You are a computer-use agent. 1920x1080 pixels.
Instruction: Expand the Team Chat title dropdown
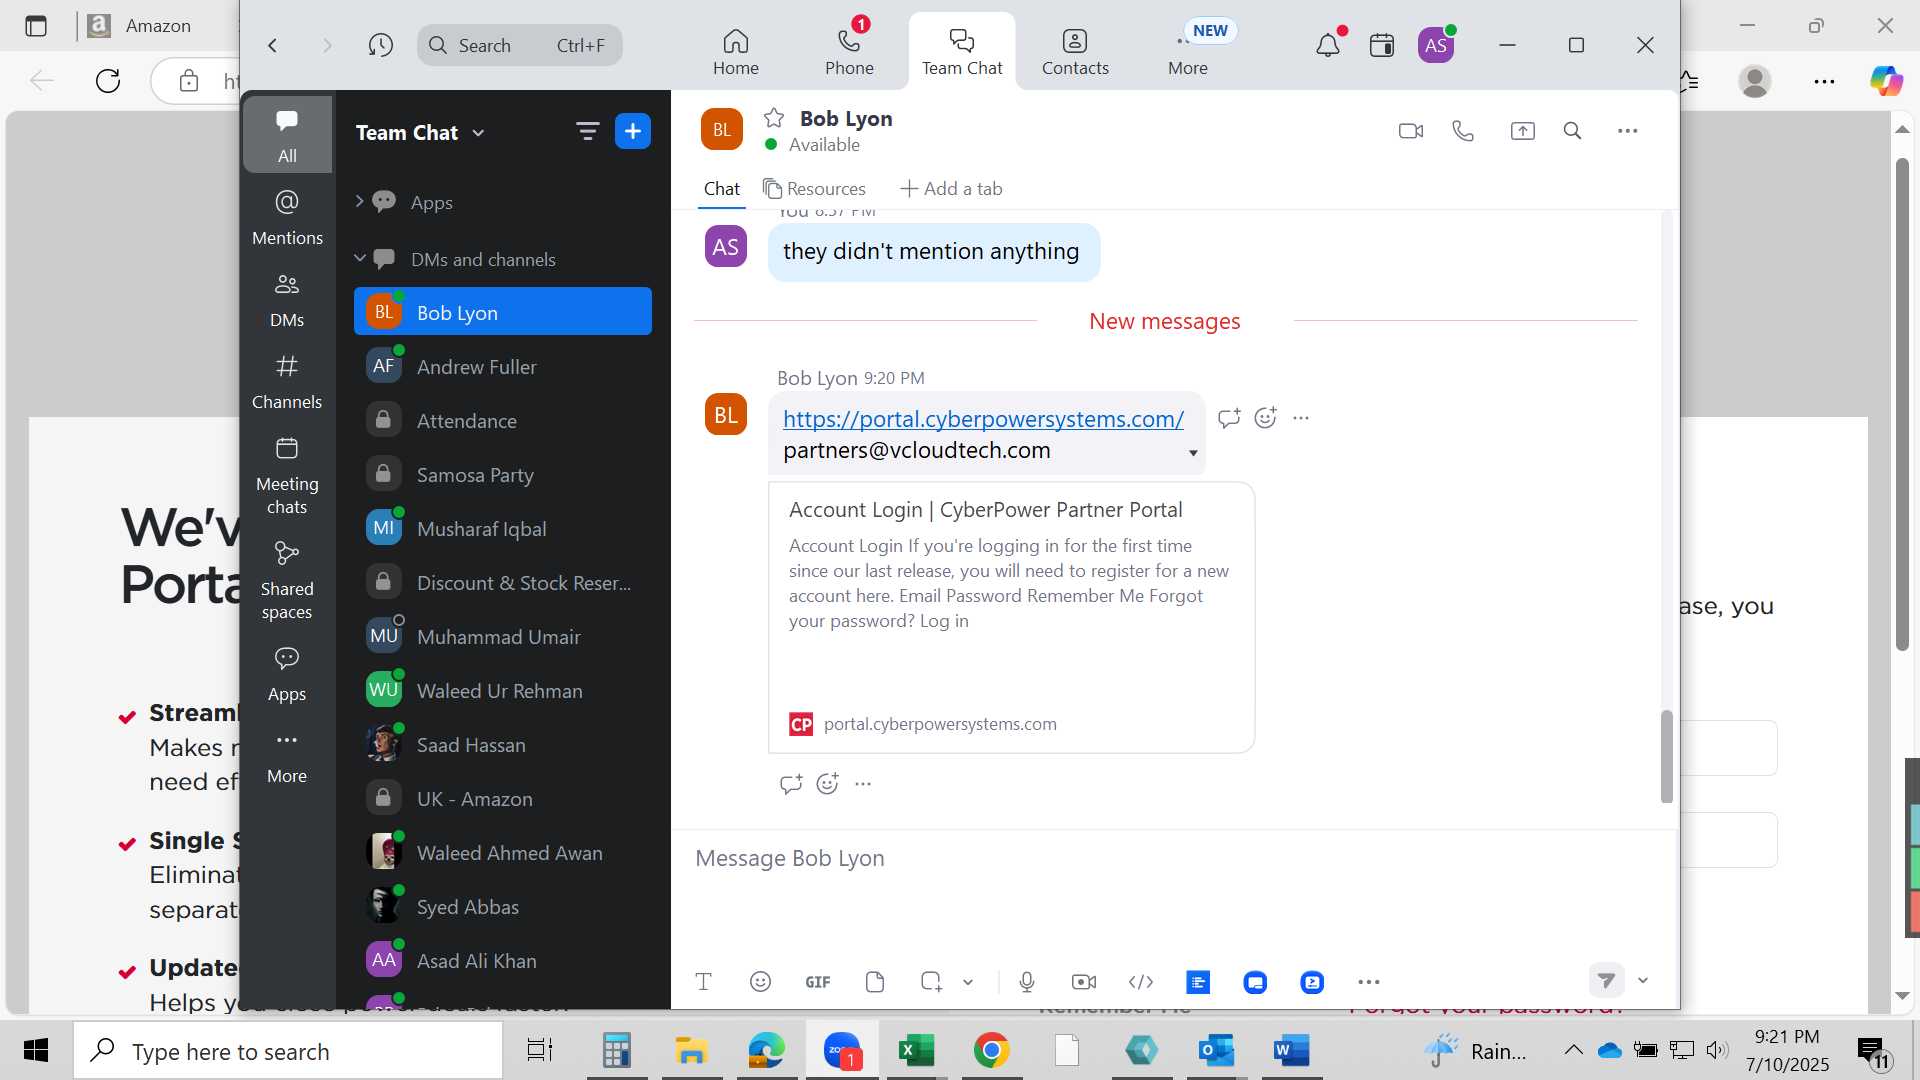(x=478, y=133)
